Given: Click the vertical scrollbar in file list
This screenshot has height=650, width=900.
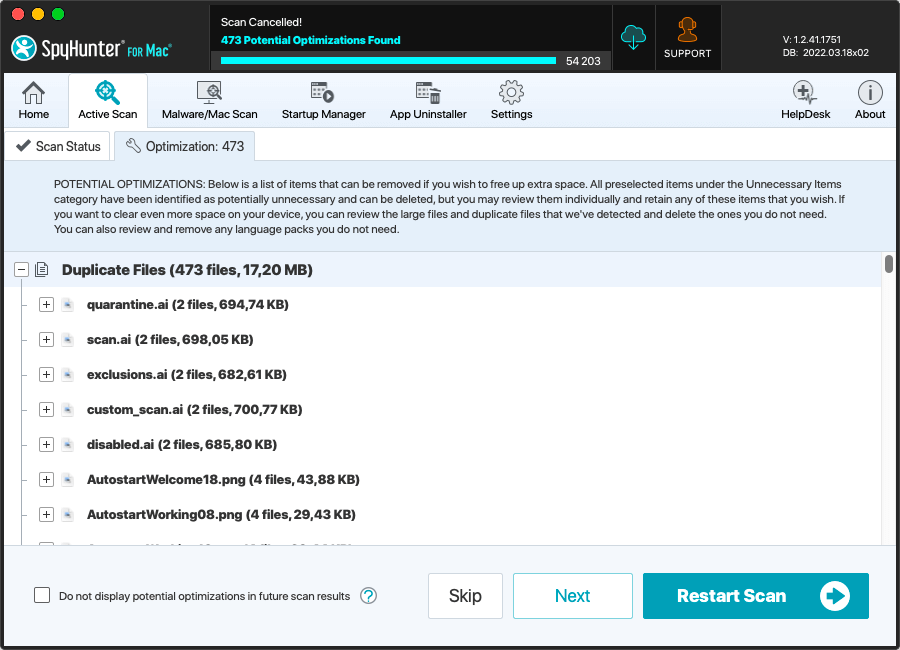Looking at the screenshot, I should point(888,264).
